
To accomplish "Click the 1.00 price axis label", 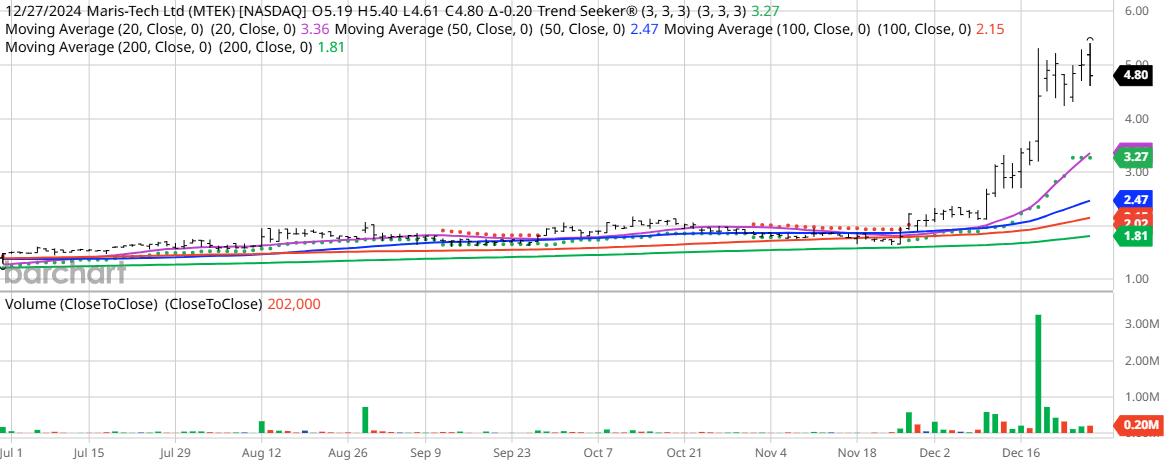I will tap(1136, 279).
